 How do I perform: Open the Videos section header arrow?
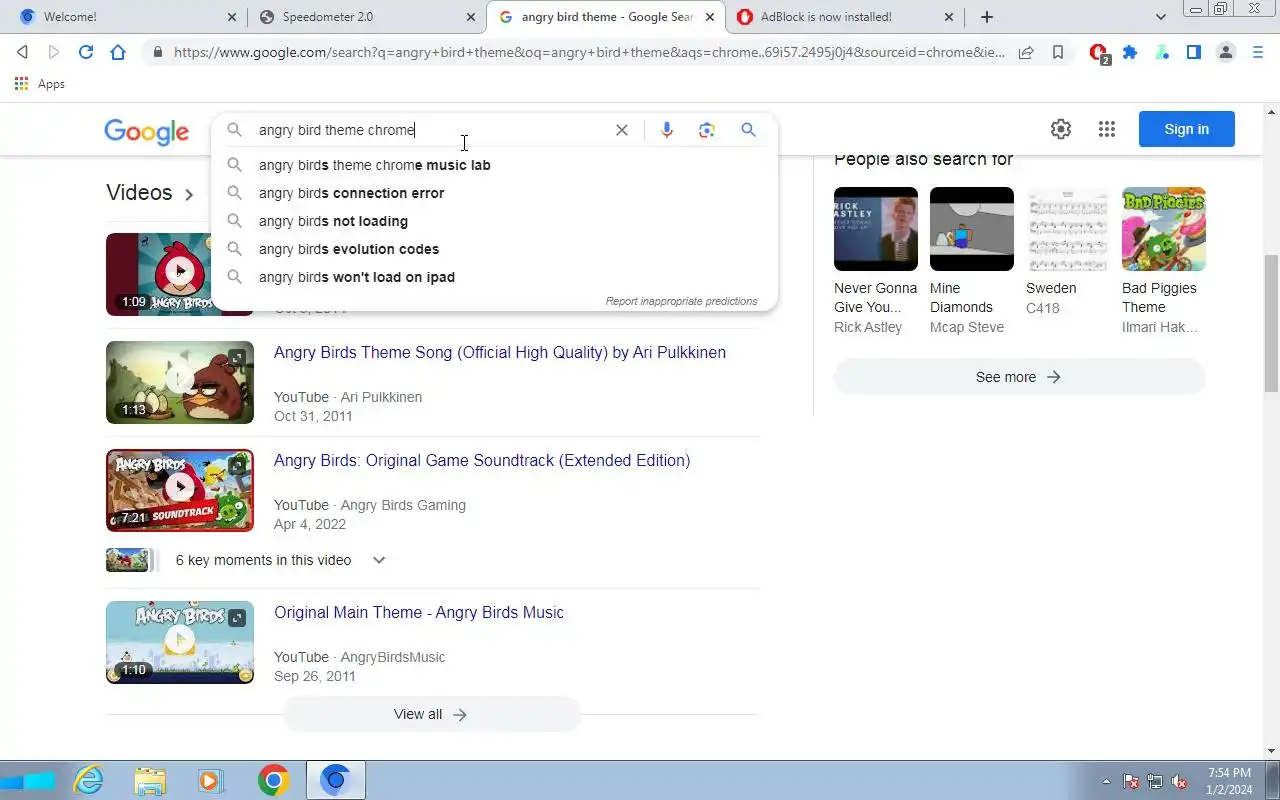point(189,194)
